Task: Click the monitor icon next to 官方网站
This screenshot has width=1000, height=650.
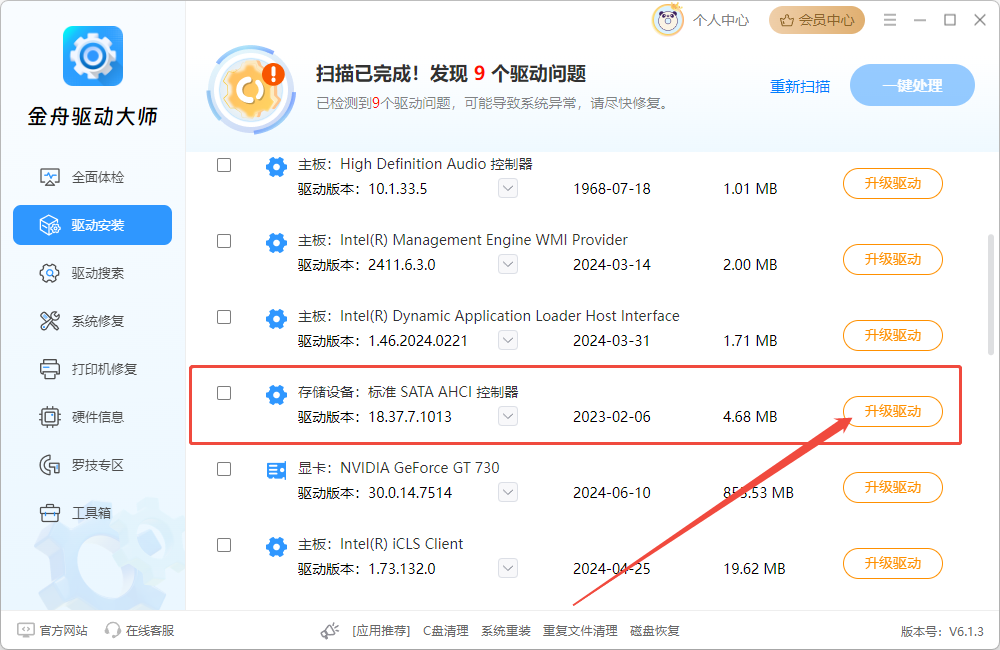Action: pos(26,630)
